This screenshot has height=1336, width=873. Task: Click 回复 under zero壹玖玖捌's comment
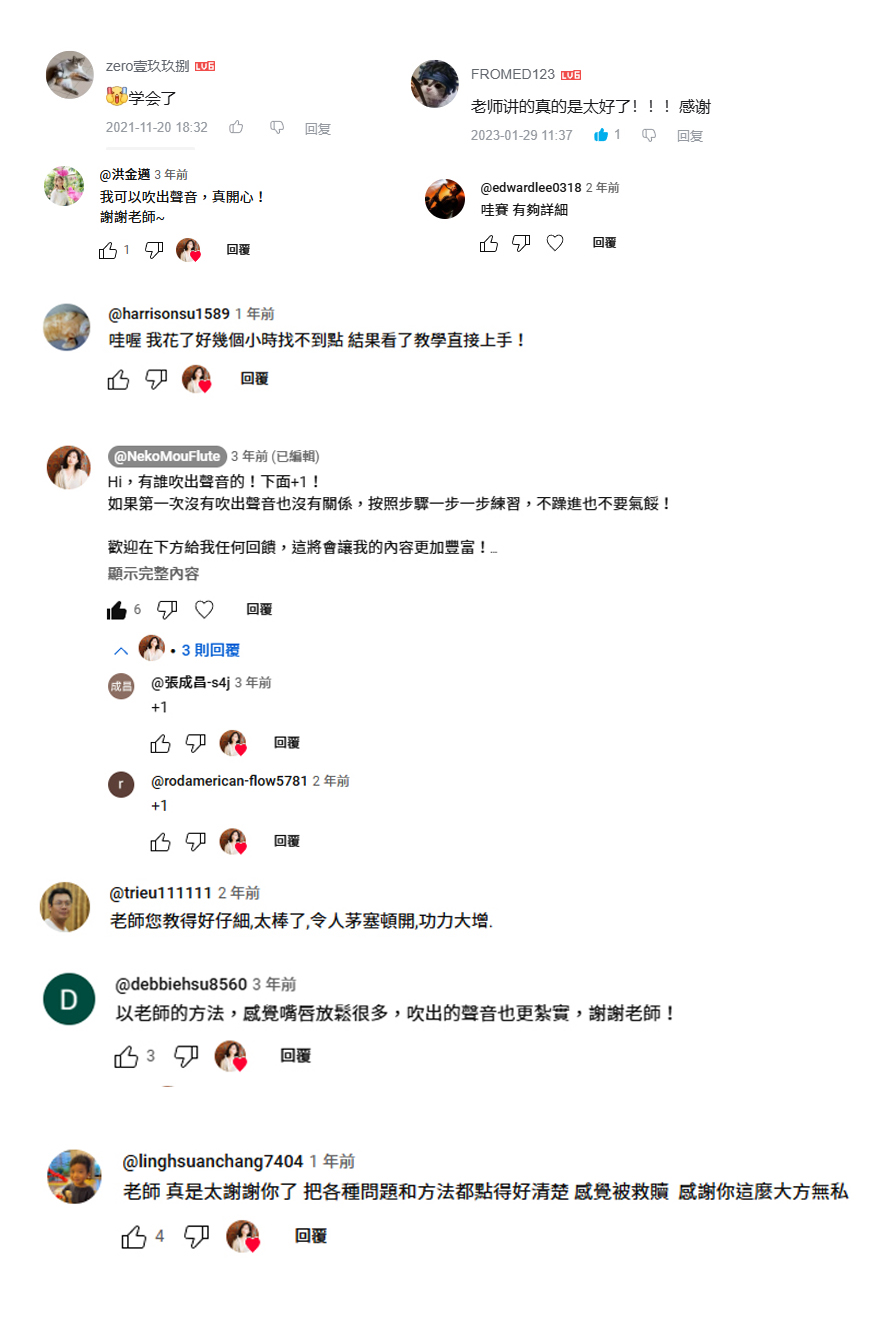[318, 129]
